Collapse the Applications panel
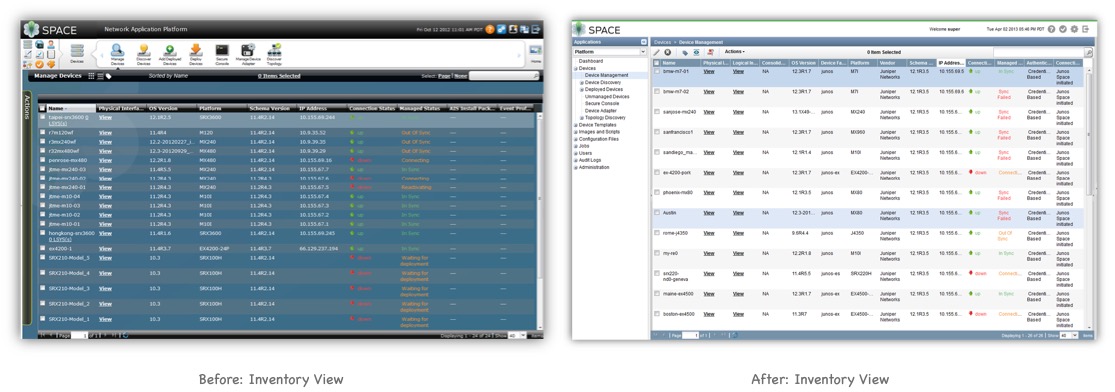This screenshot has height=392, width=1115. coord(644,42)
